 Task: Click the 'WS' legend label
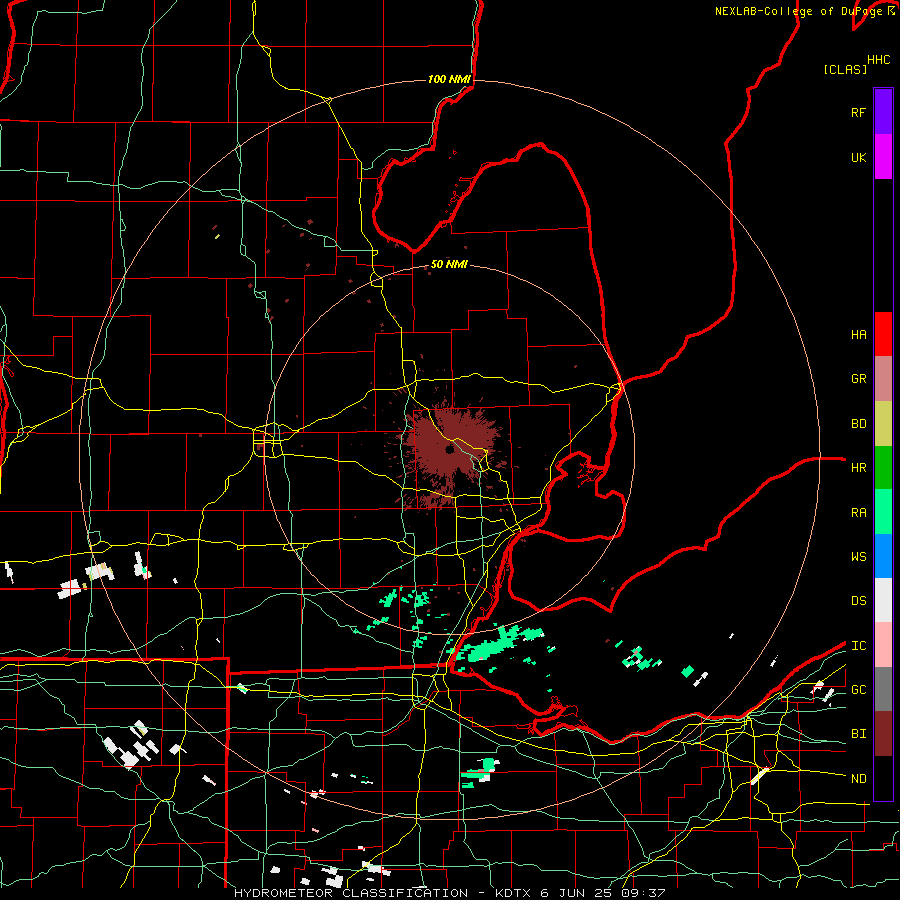(x=859, y=557)
